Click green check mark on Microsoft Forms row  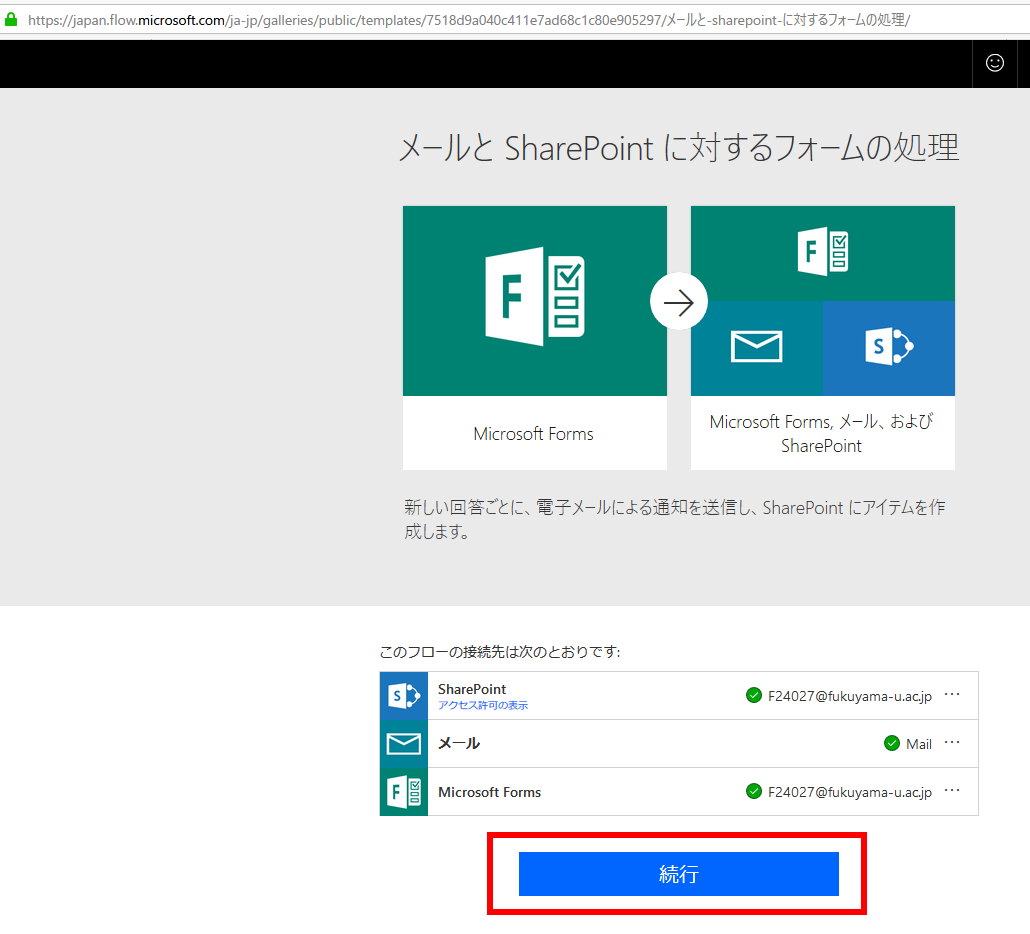tap(753, 791)
